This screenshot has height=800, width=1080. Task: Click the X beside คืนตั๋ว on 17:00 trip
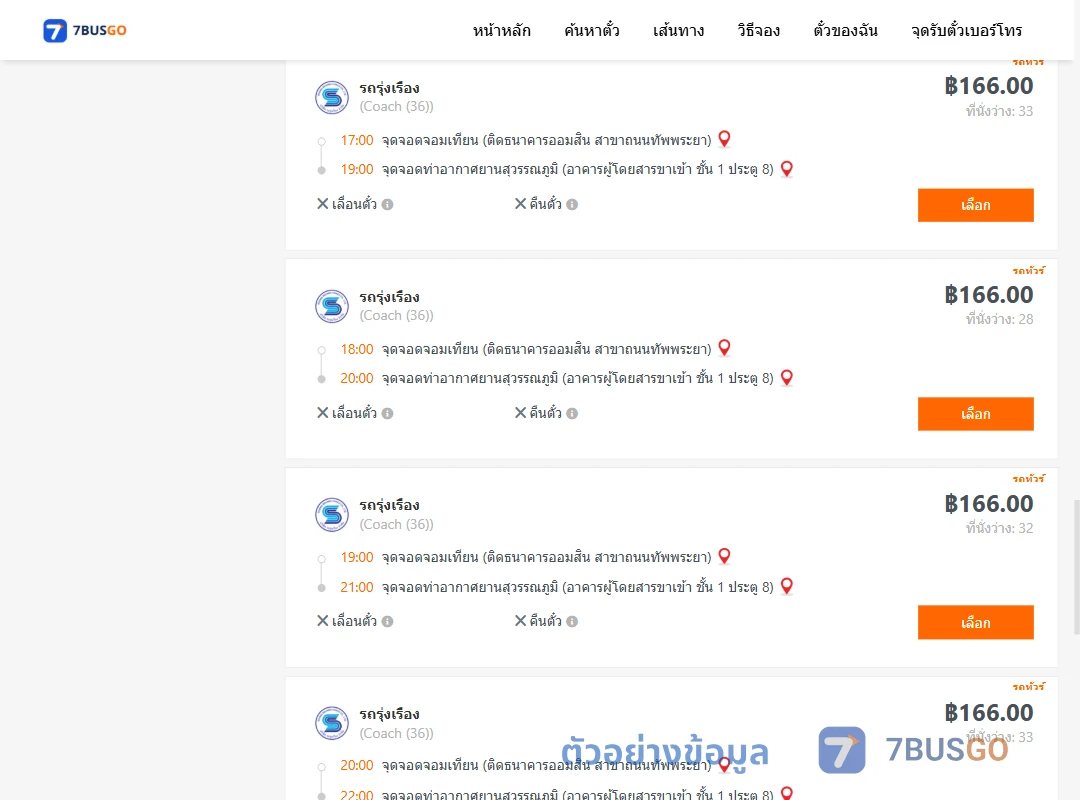tap(521, 204)
